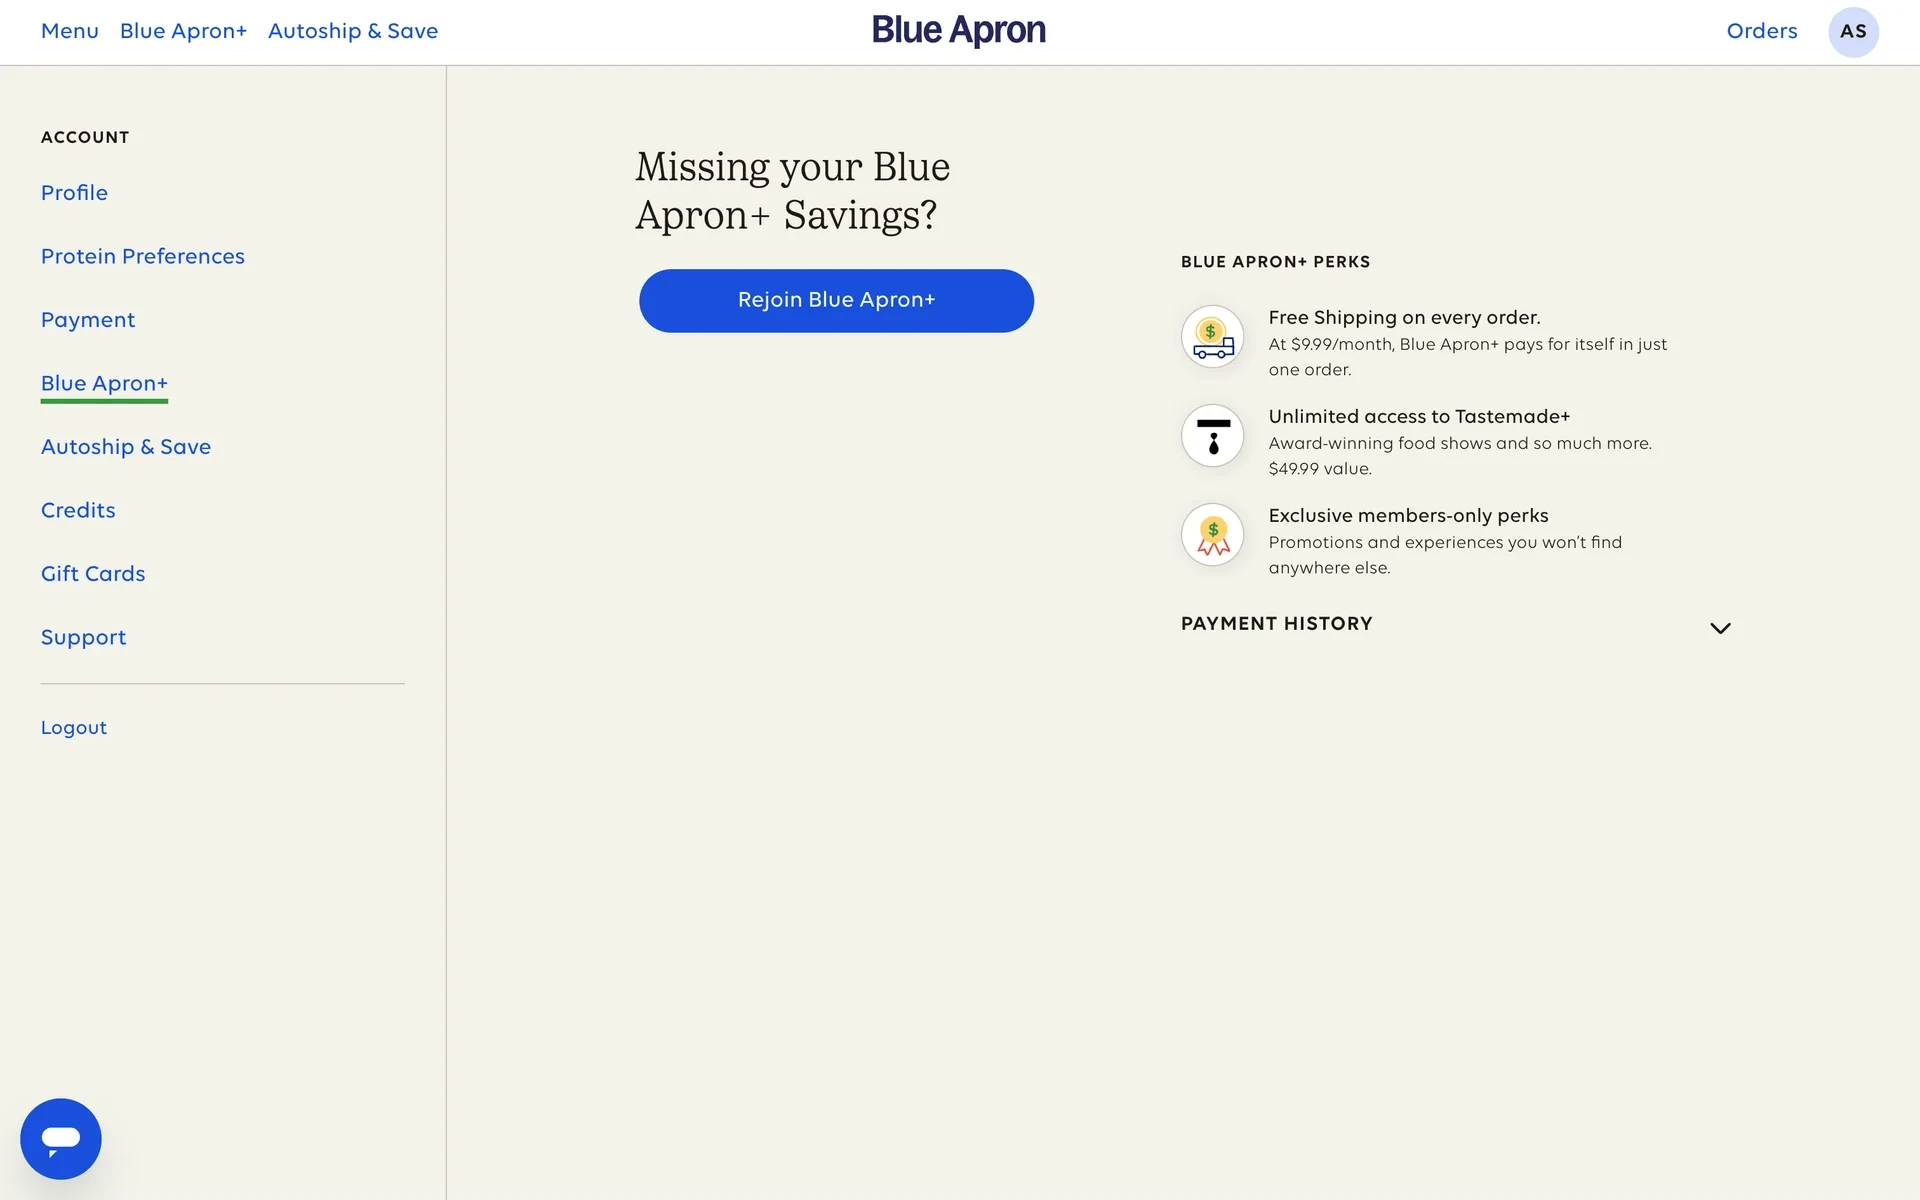
Task: Open Profile in account sidebar
Action: click(x=74, y=193)
